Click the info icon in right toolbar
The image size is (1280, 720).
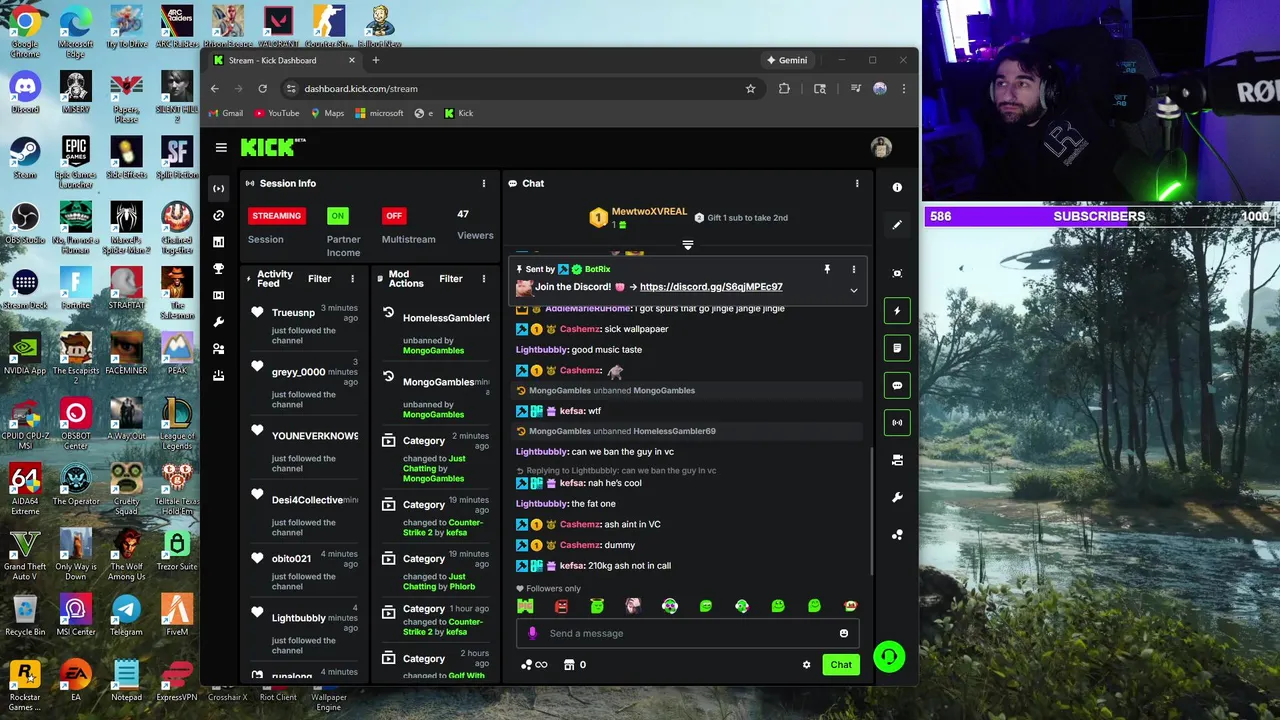pos(897,187)
